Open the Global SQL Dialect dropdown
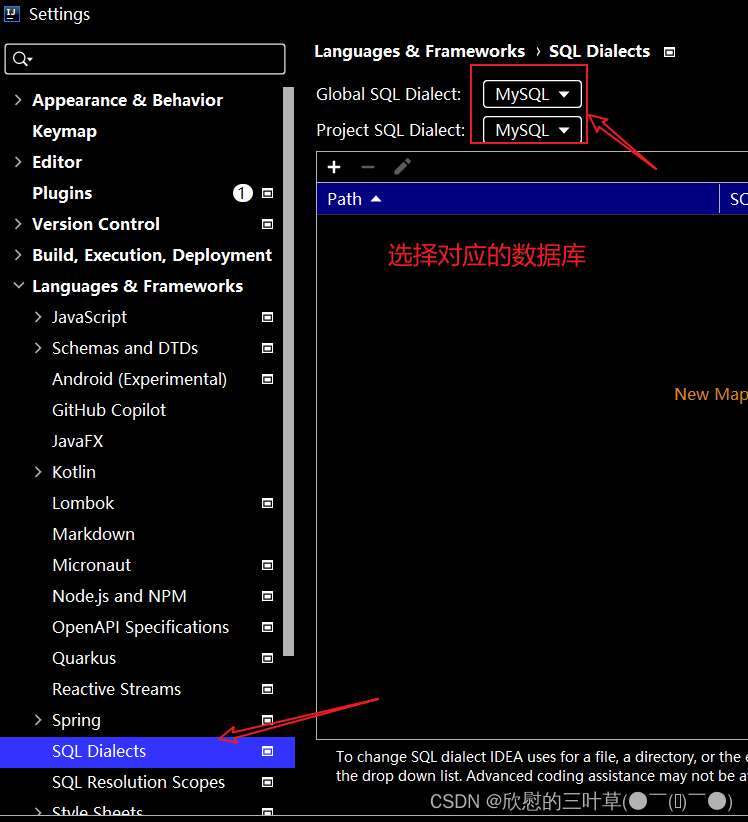748x822 pixels. tap(532, 94)
